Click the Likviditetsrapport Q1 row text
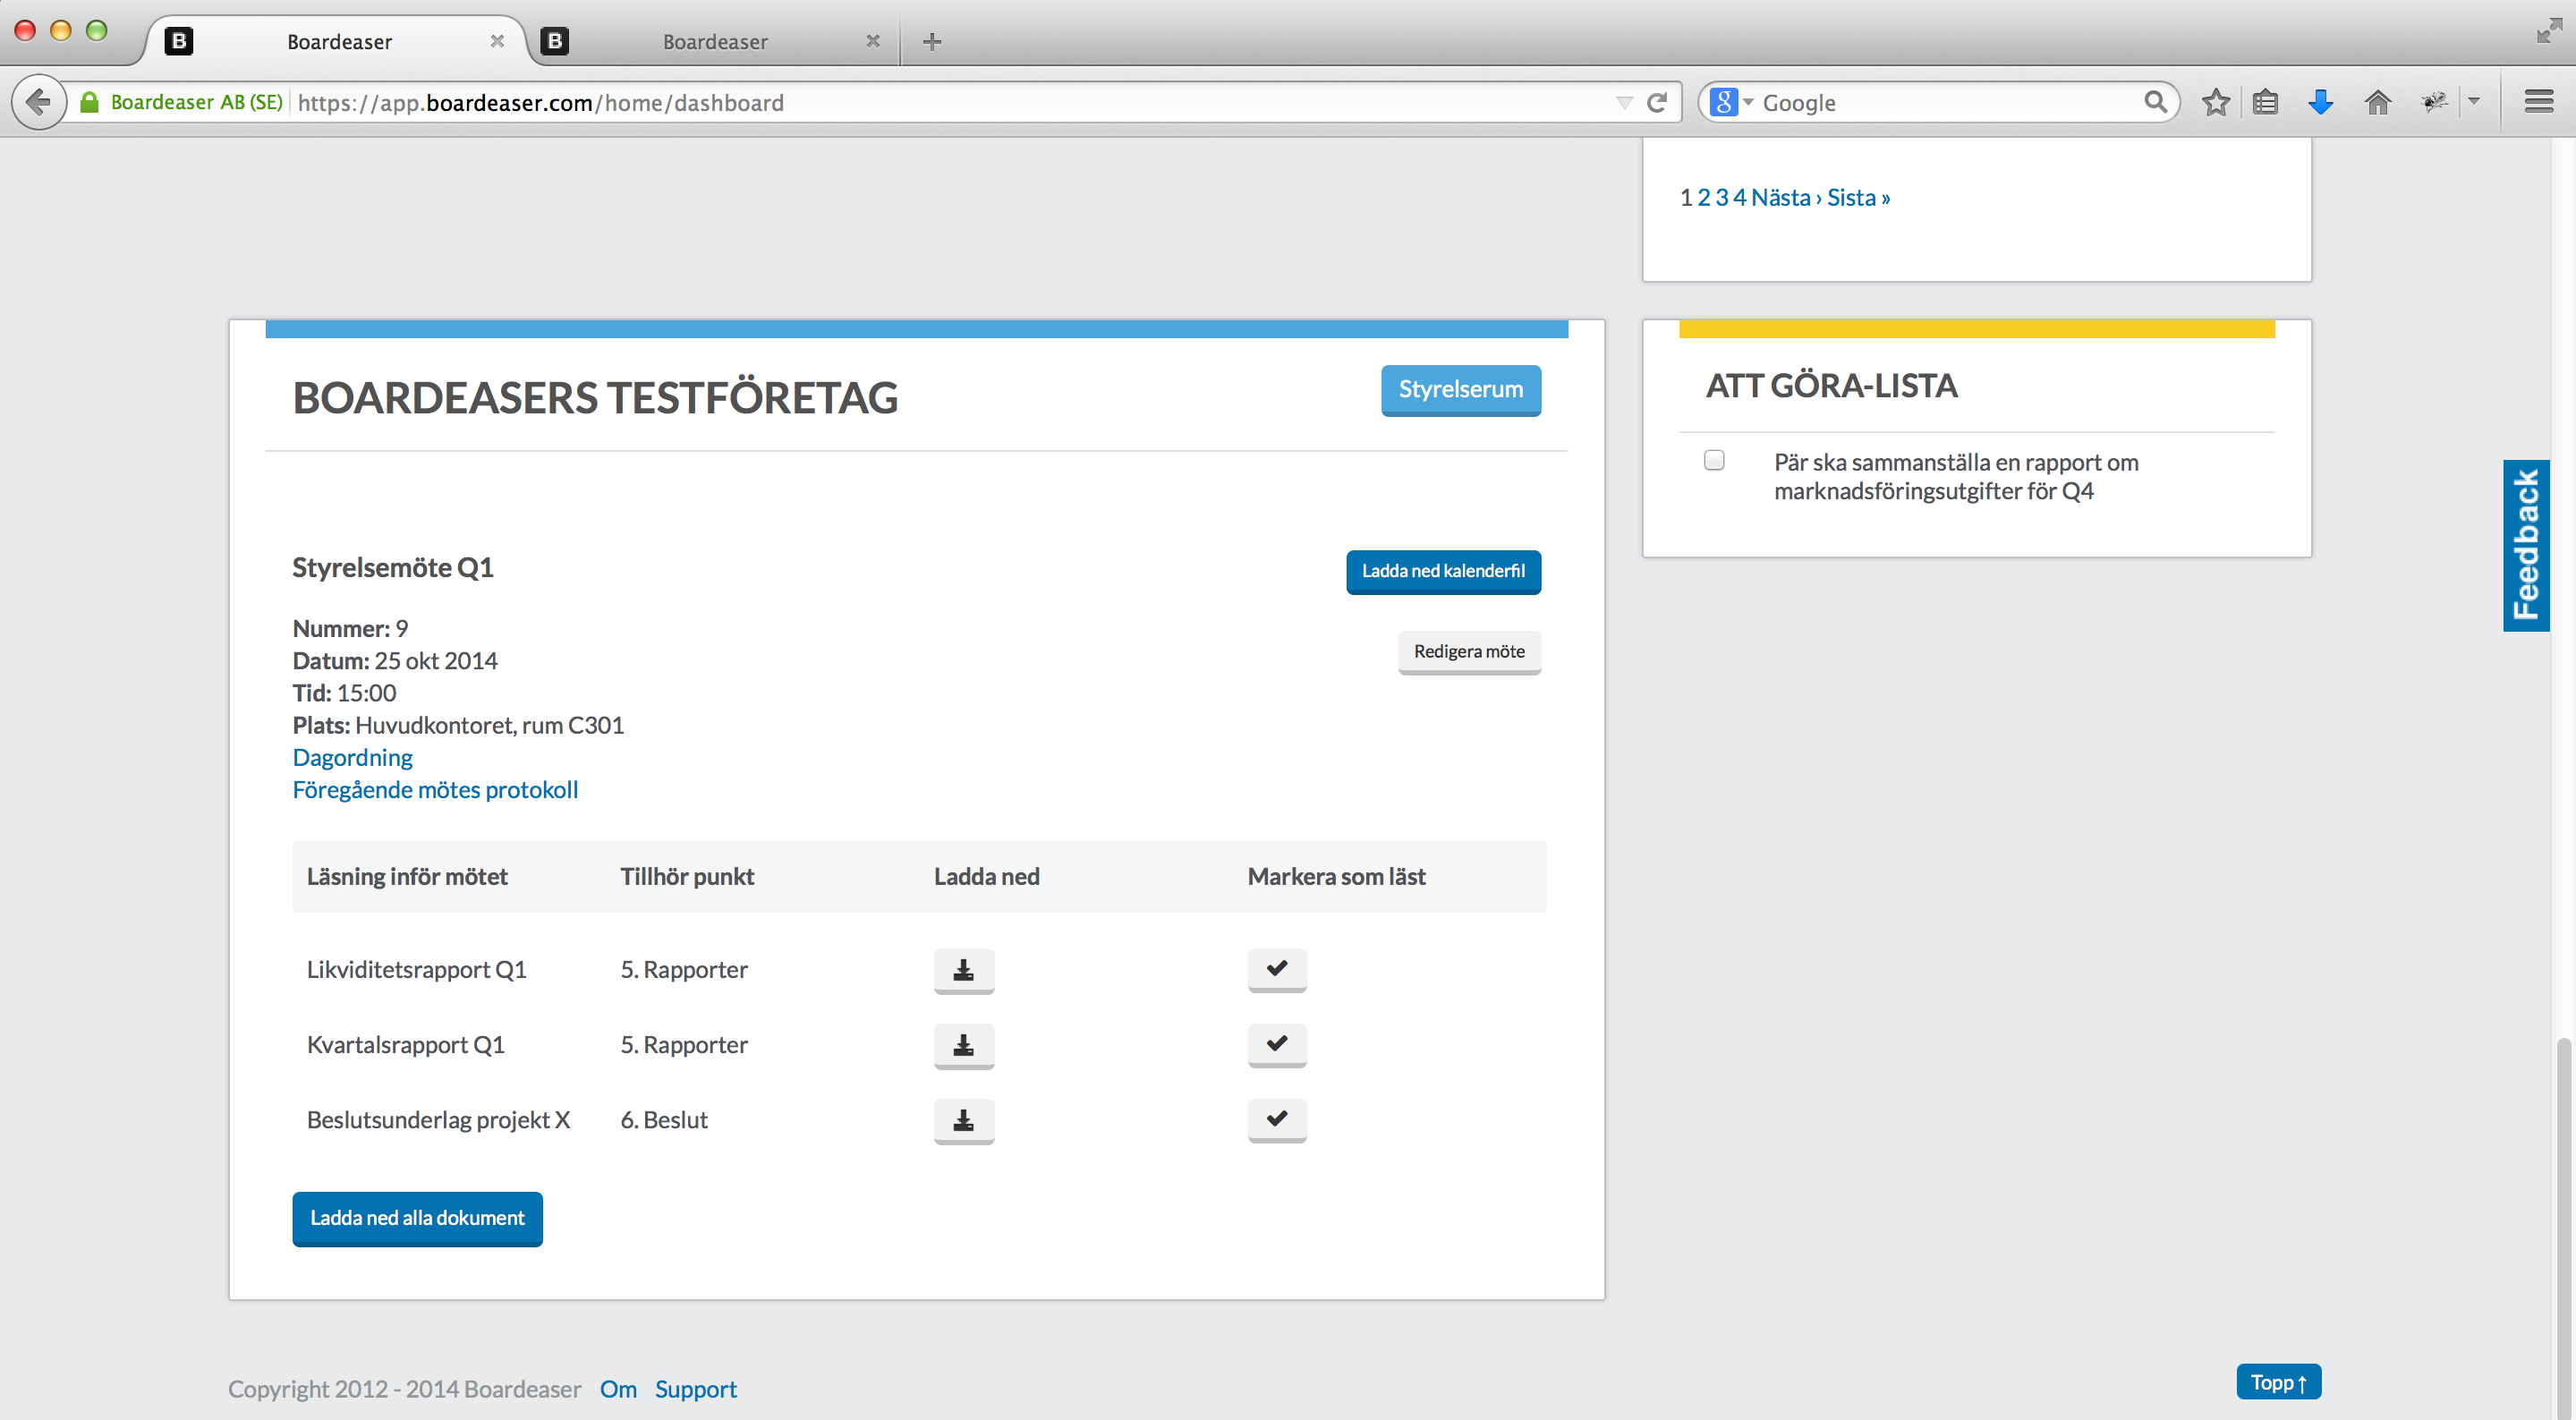The width and height of the screenshot is (2576, 1420). tap(416, 970)
